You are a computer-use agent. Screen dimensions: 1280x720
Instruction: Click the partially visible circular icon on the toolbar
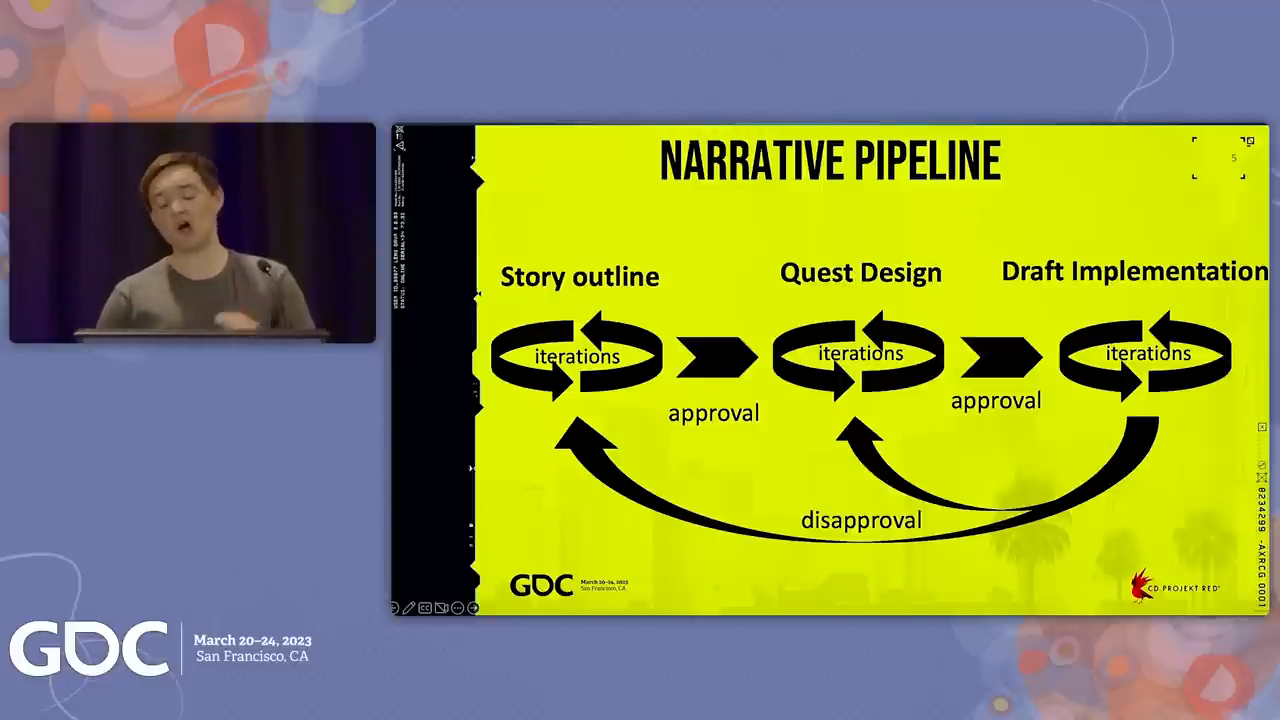[396, 607]
